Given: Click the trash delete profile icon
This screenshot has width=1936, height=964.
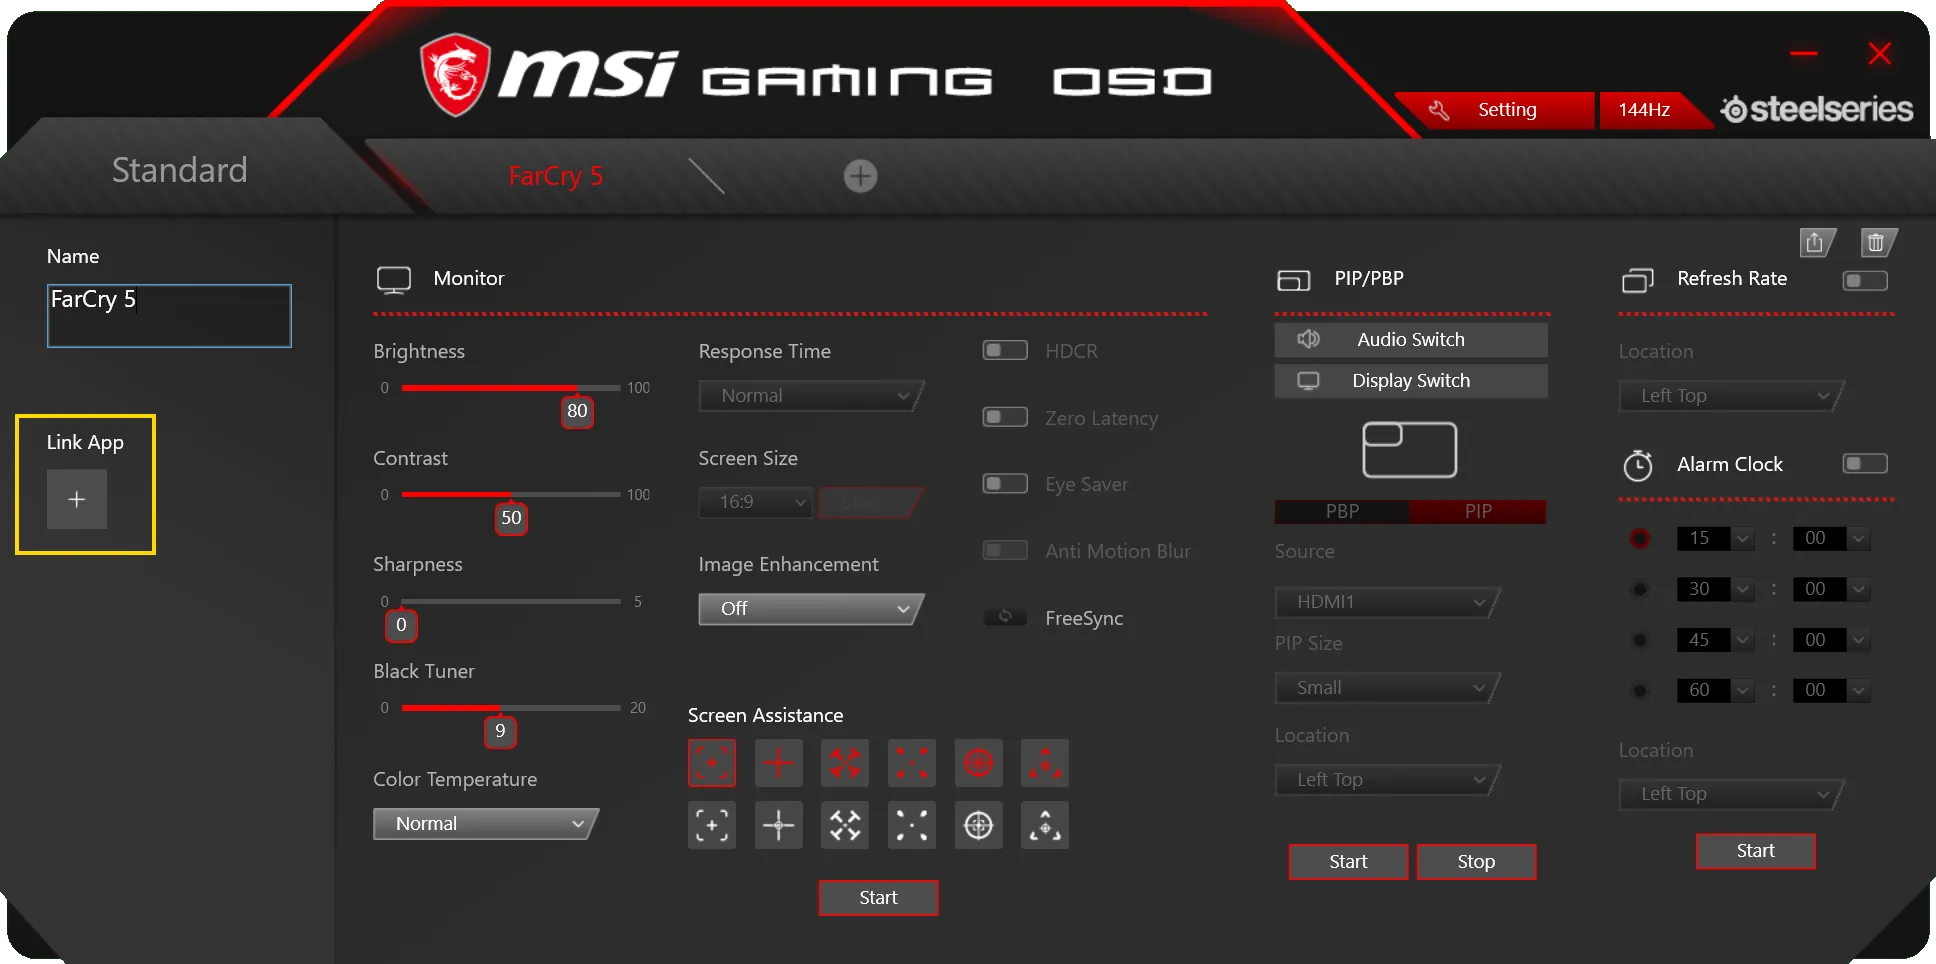Looking at the screenshot, I should click(x=1877, y=243).
